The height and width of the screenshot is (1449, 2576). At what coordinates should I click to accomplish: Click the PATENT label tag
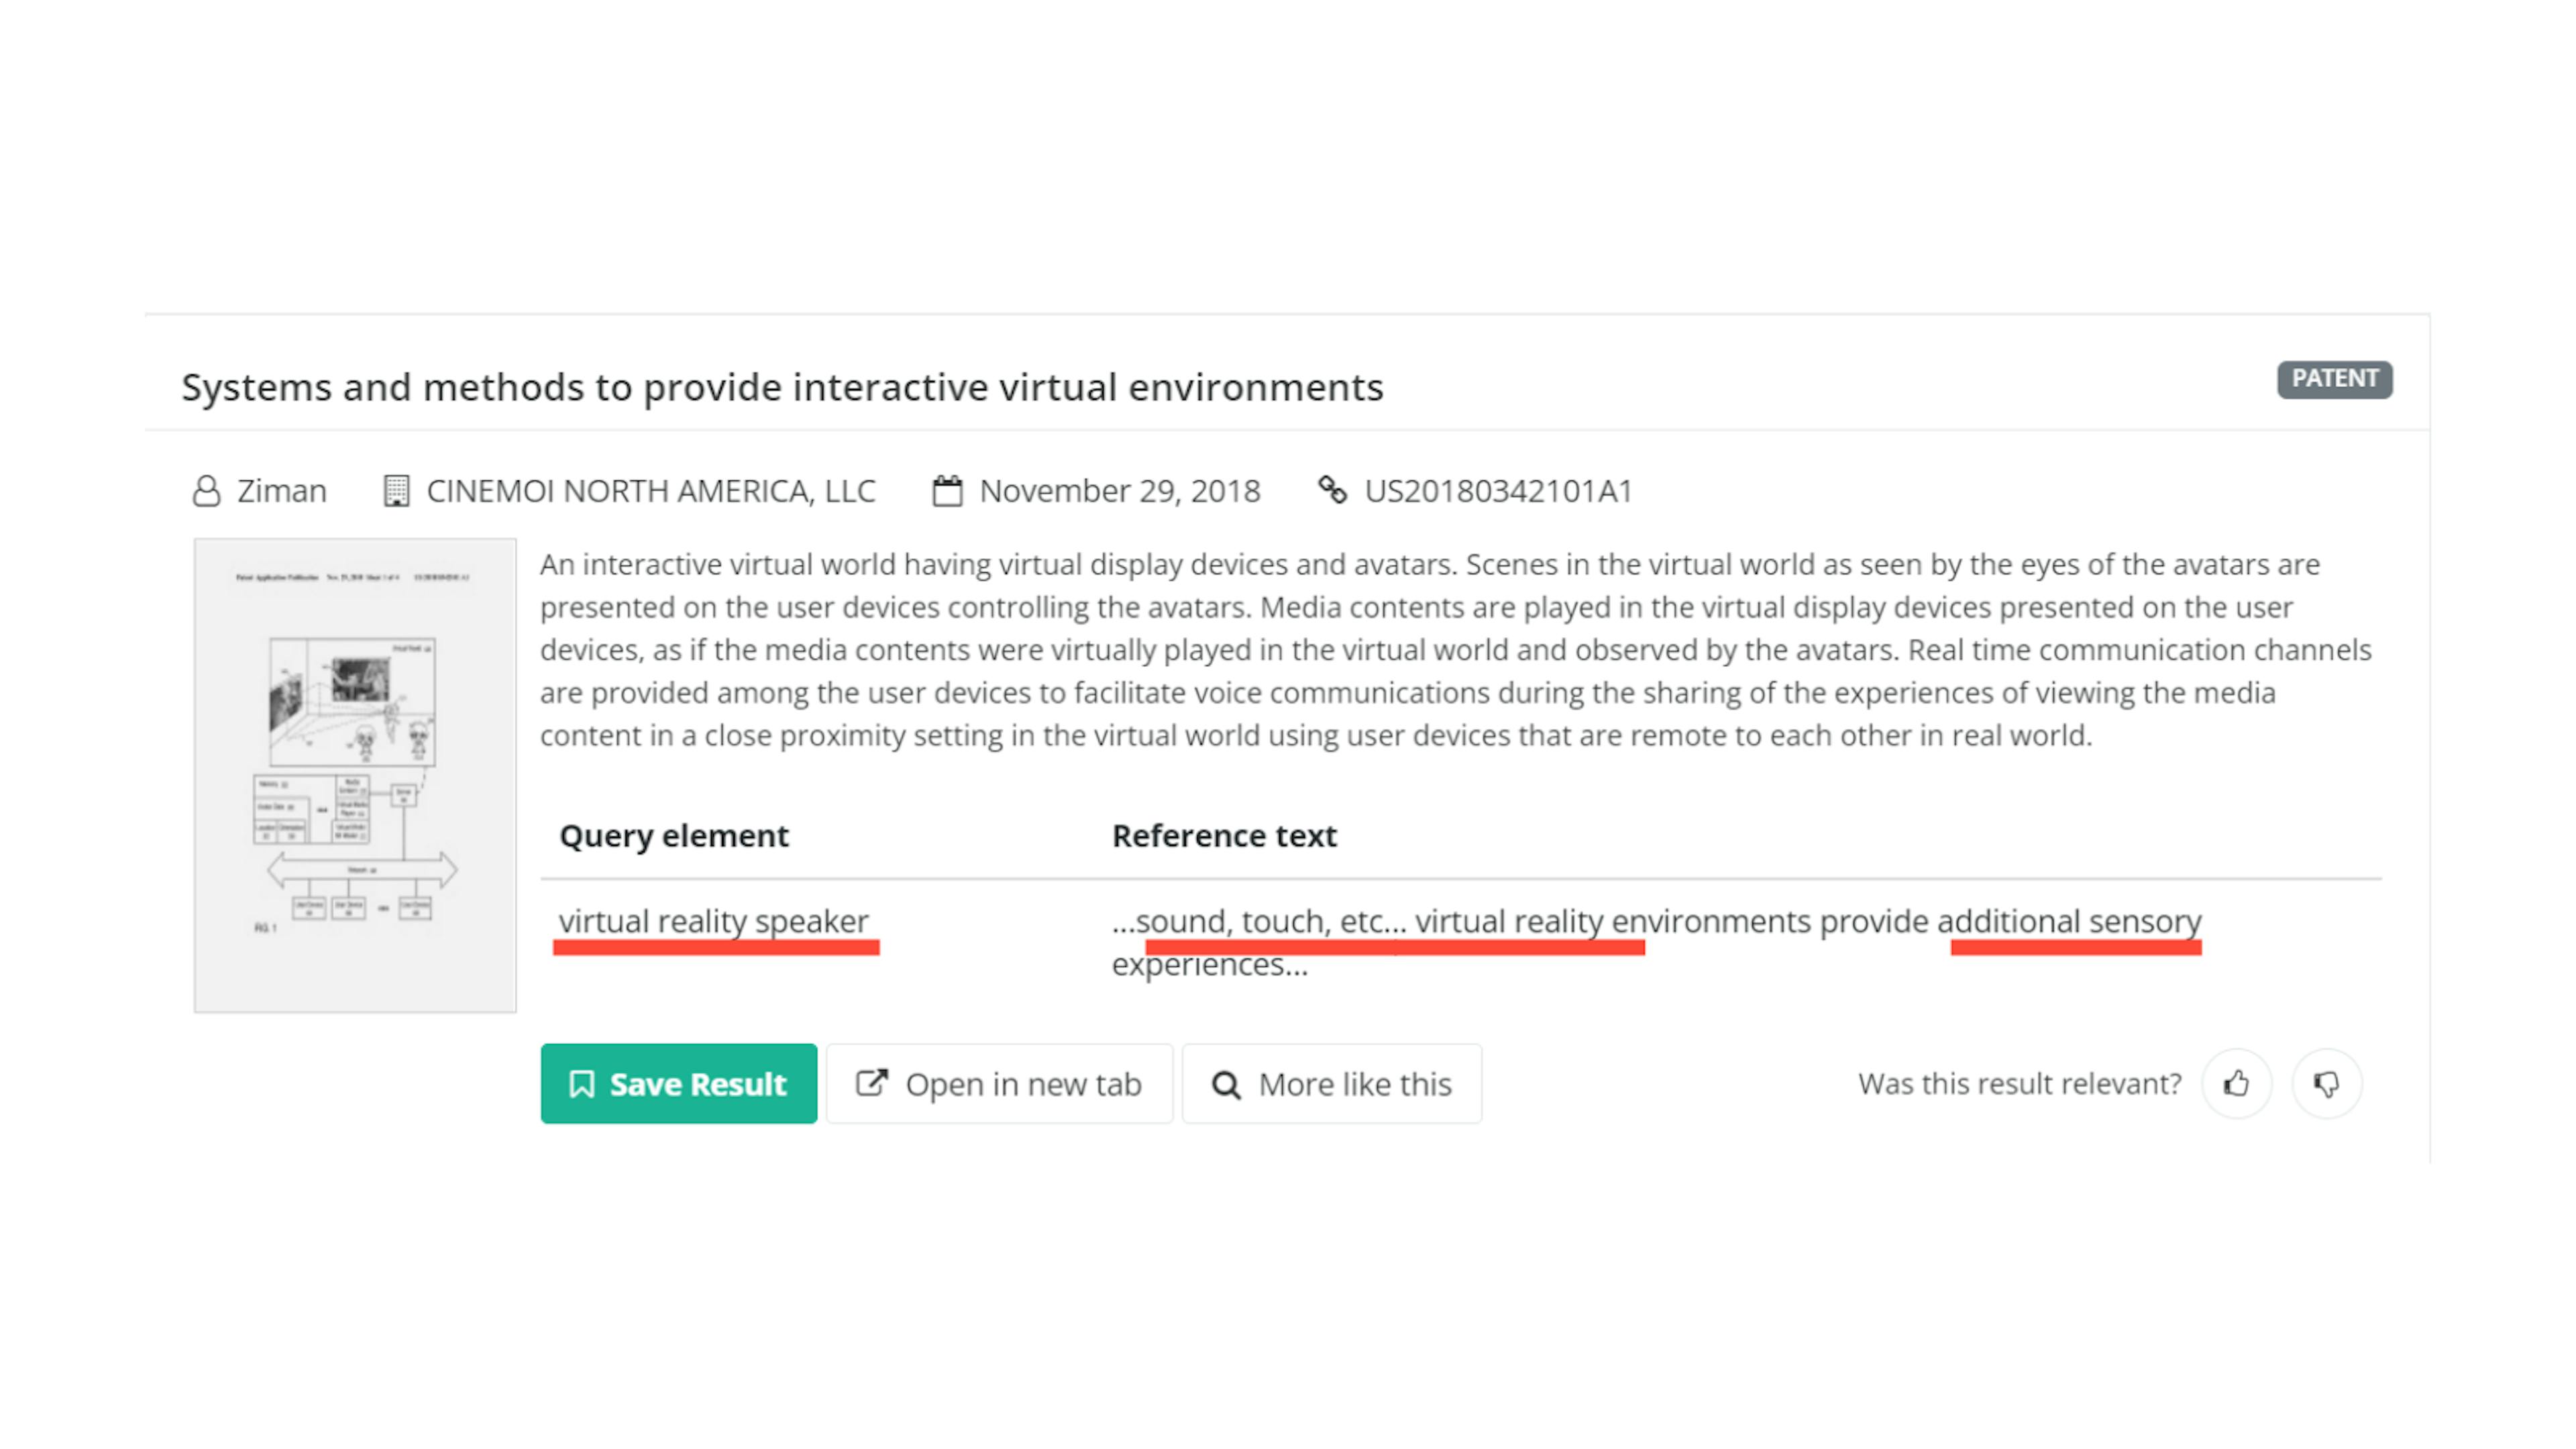click(2335, 377)
